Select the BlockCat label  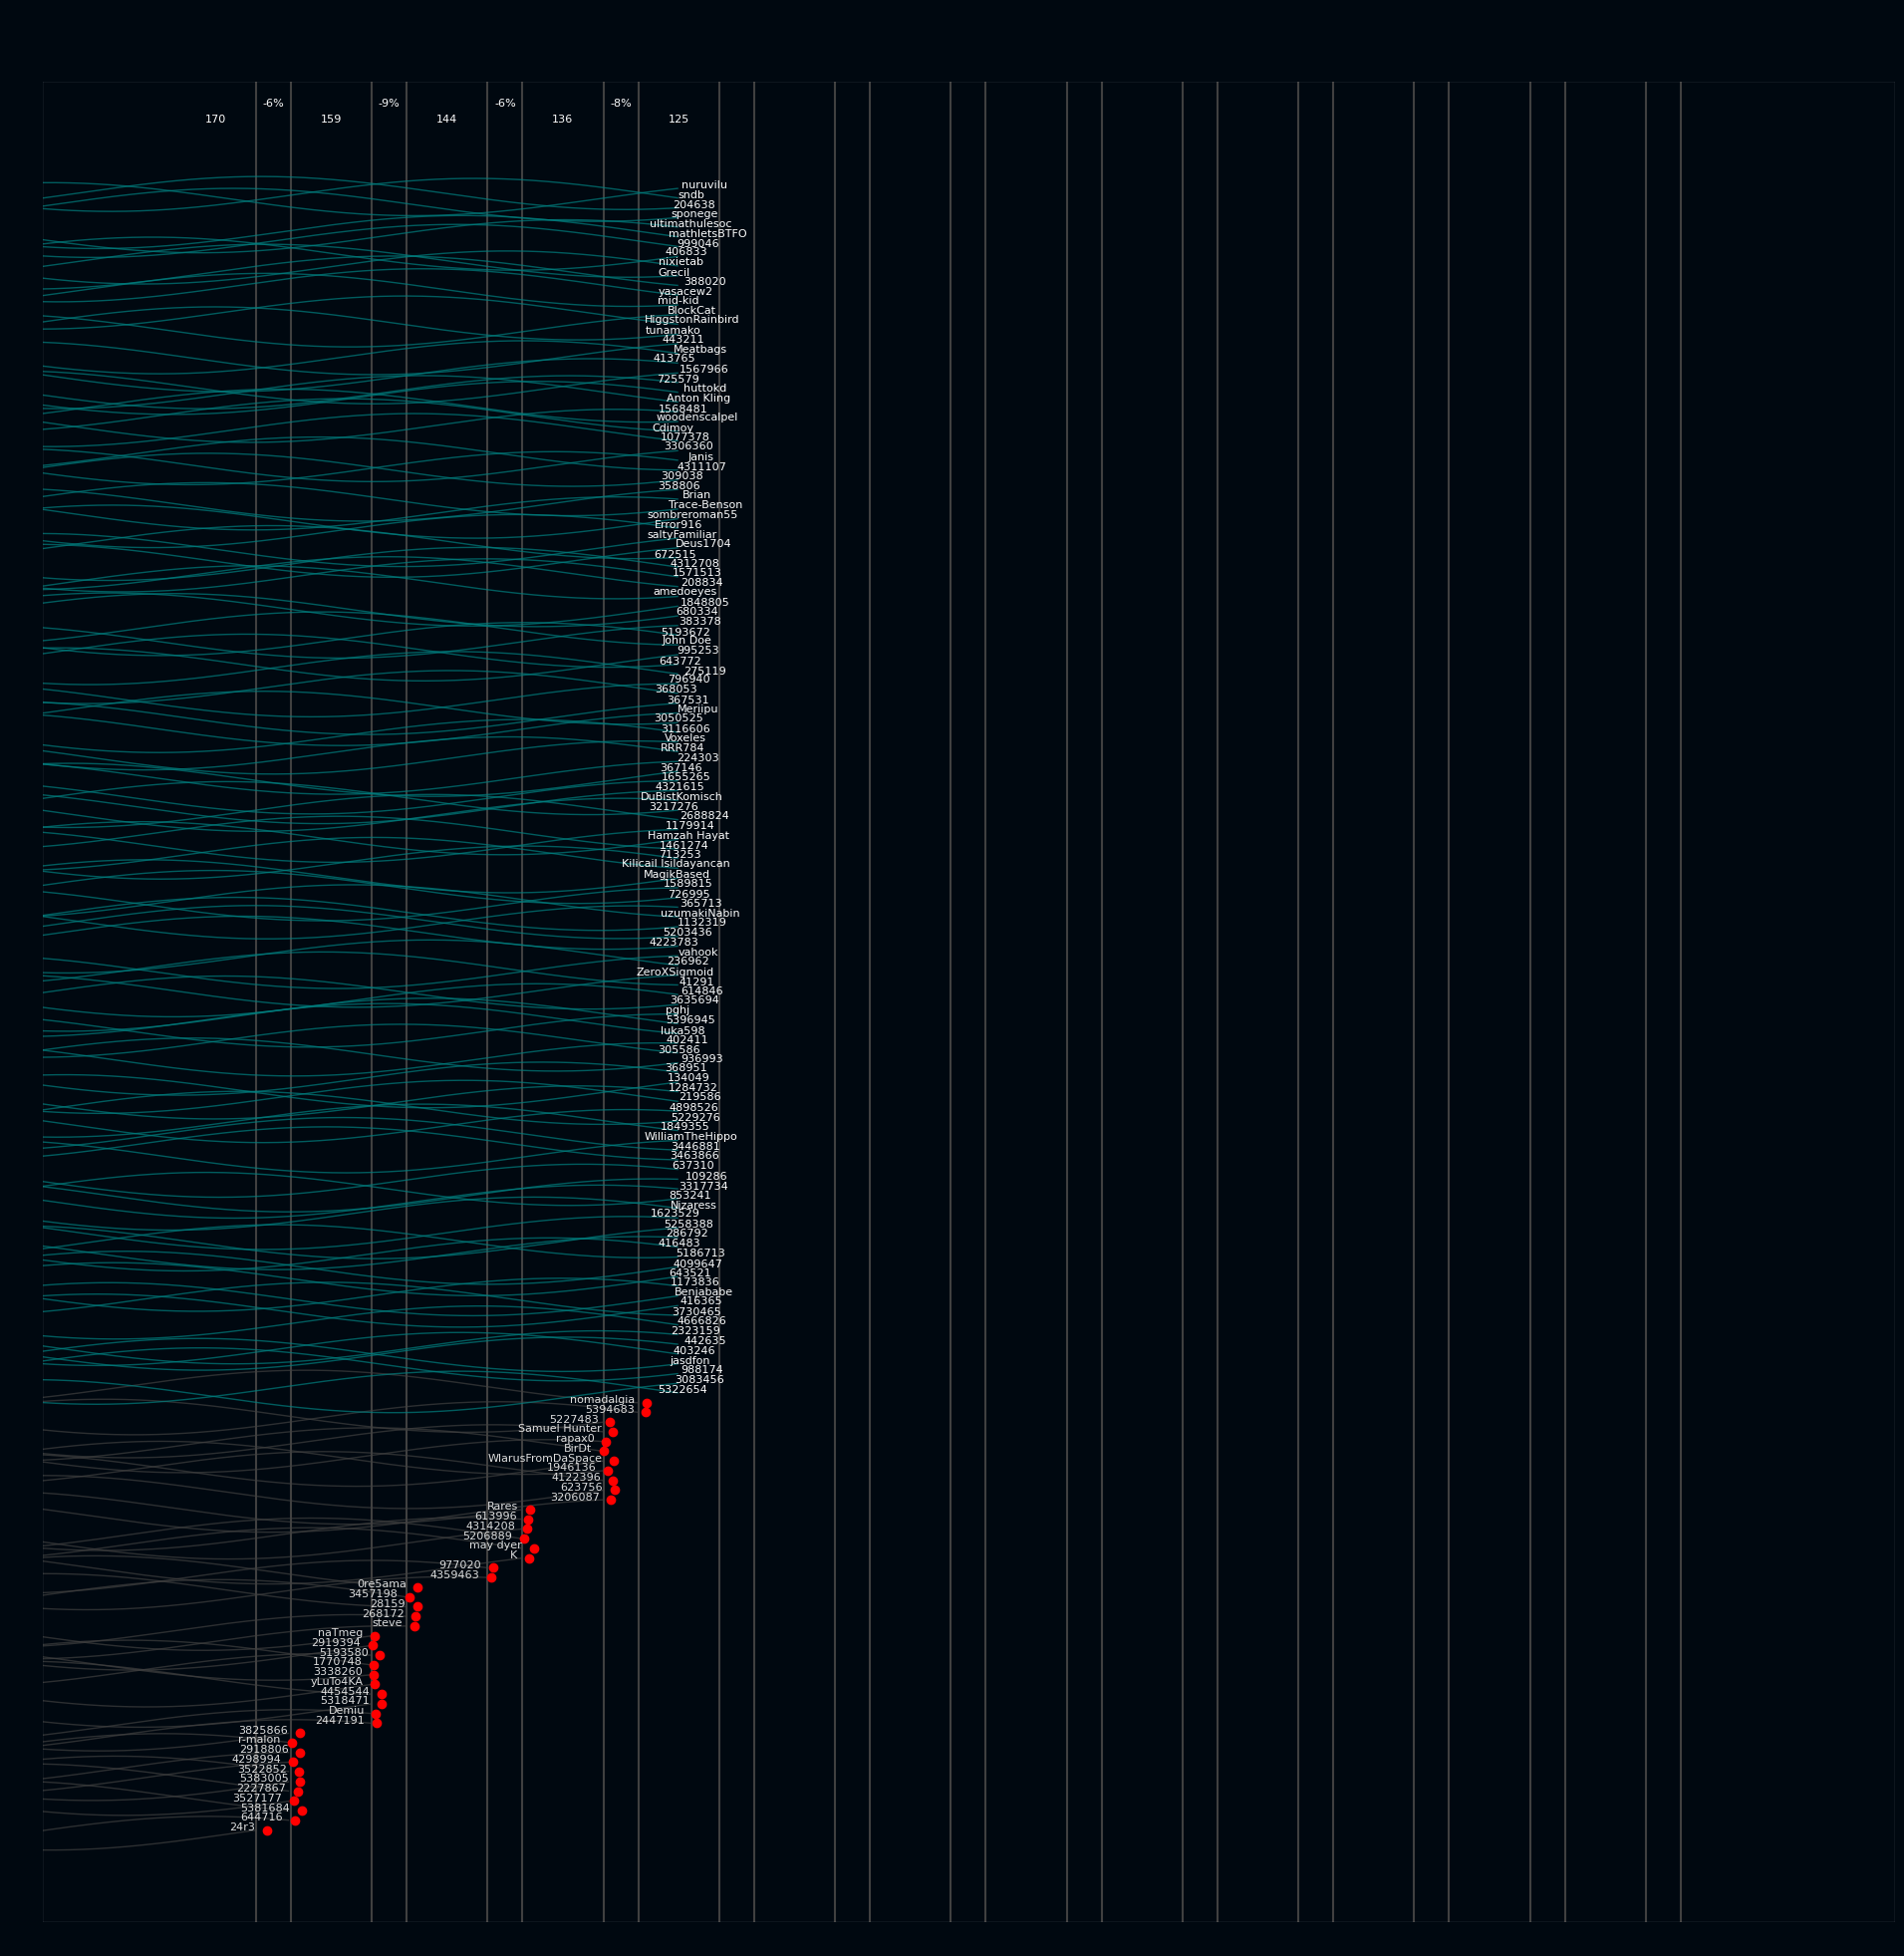click(691, 311)
